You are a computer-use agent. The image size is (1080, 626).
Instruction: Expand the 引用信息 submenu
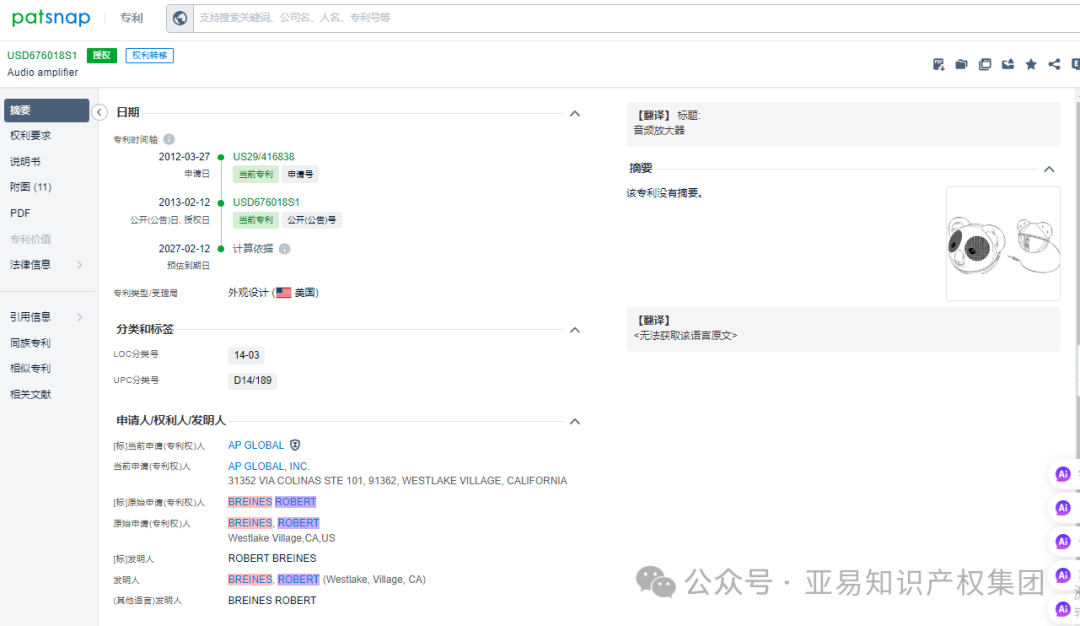[40, 316]
